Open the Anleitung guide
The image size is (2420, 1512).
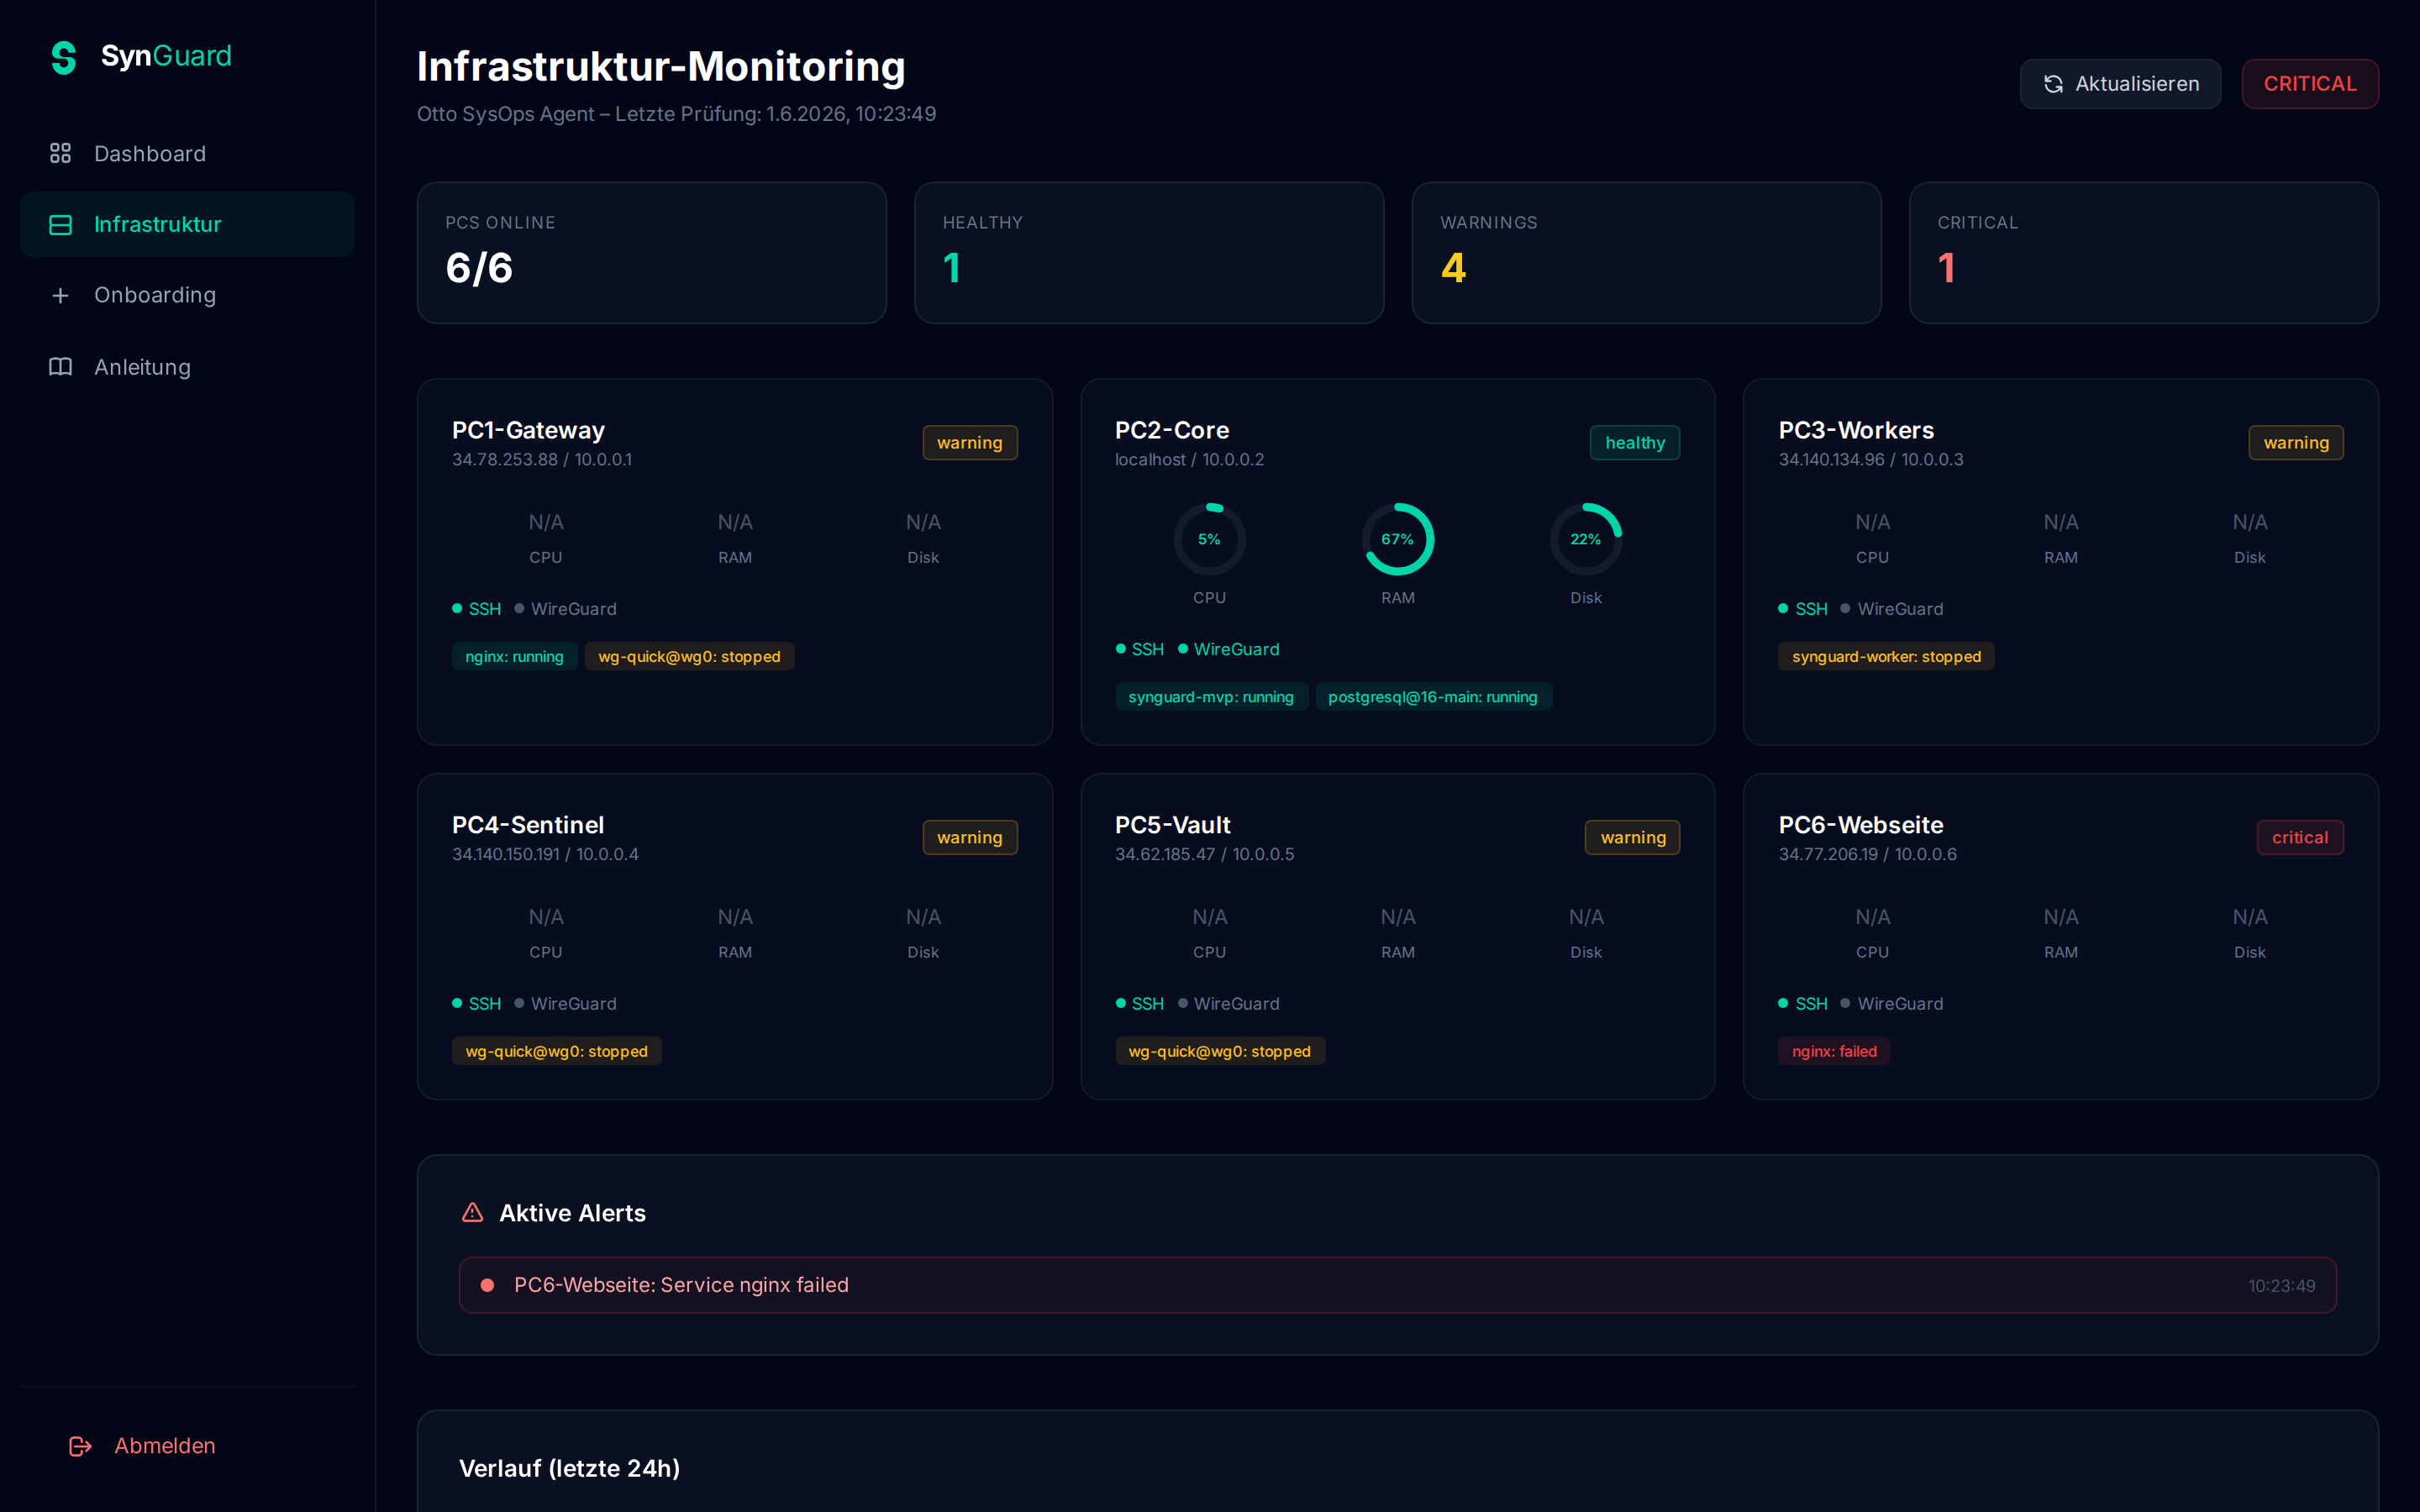coord(187,367)
